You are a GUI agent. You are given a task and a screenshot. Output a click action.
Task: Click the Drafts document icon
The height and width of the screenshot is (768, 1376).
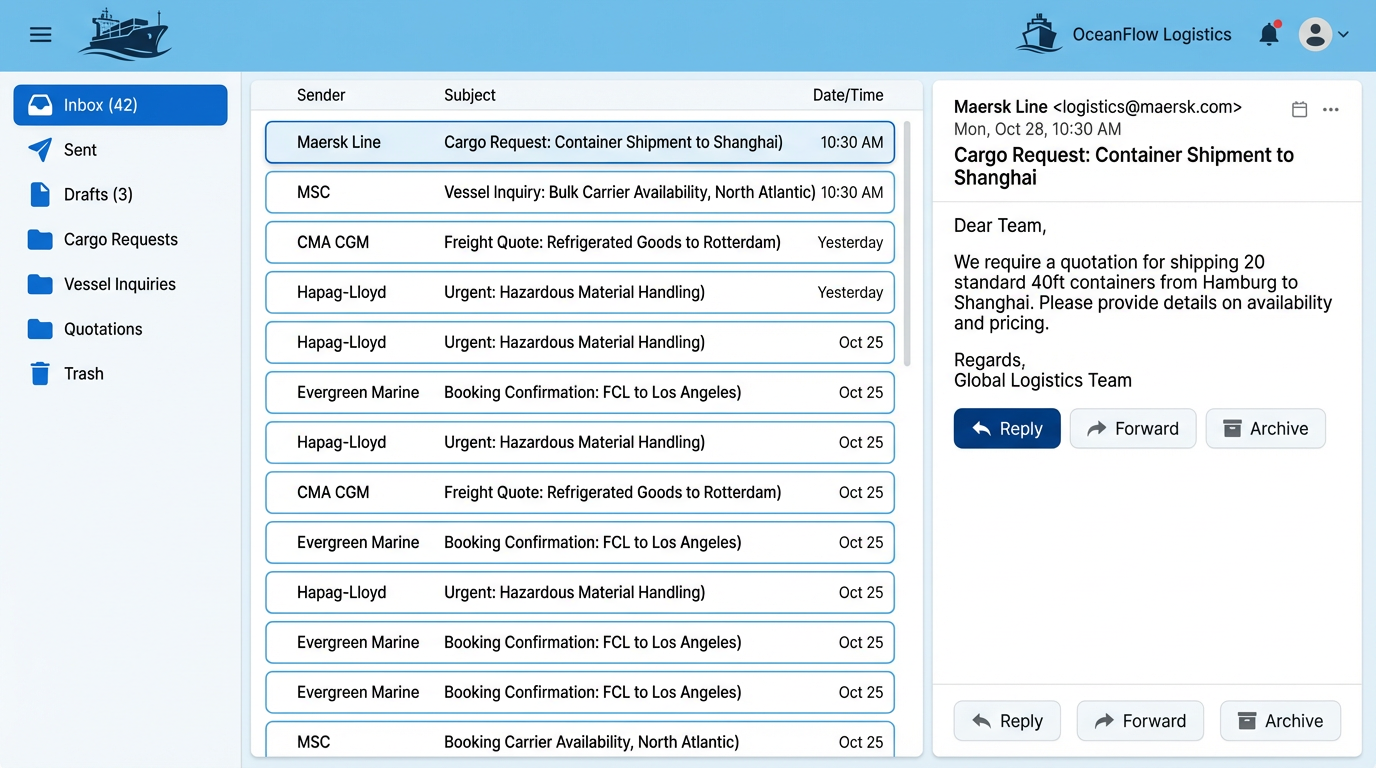pos(40,195)
